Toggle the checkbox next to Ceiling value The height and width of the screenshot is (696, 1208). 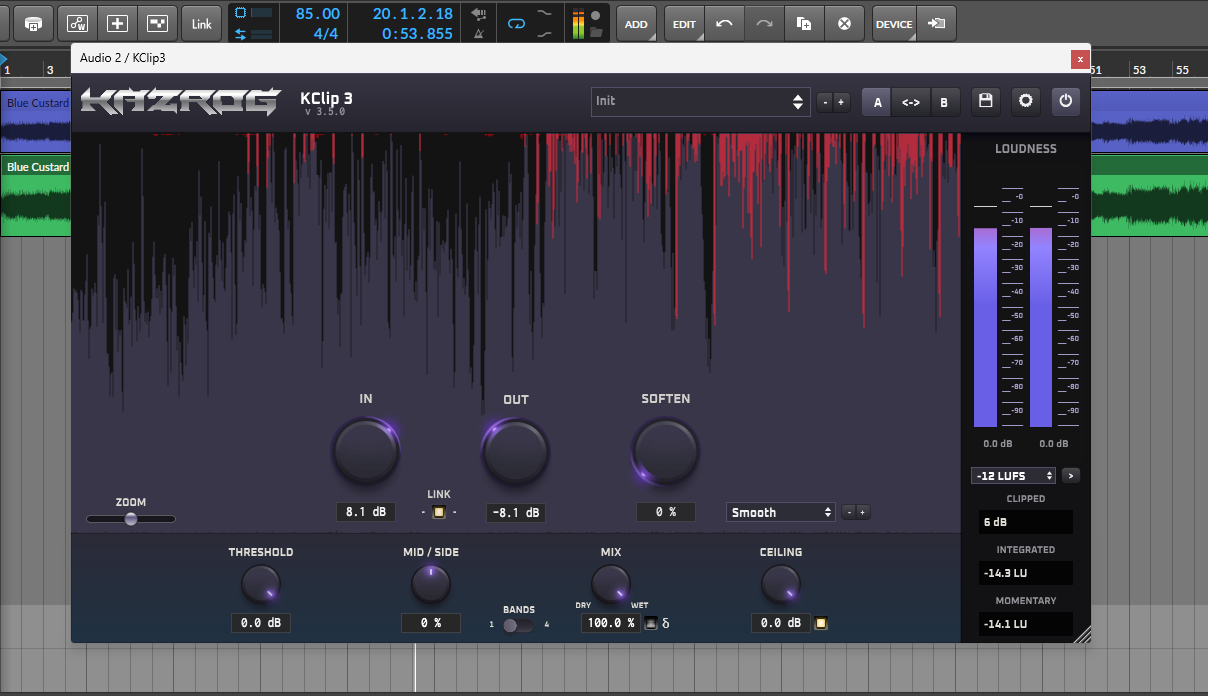(x=821, y=624)
